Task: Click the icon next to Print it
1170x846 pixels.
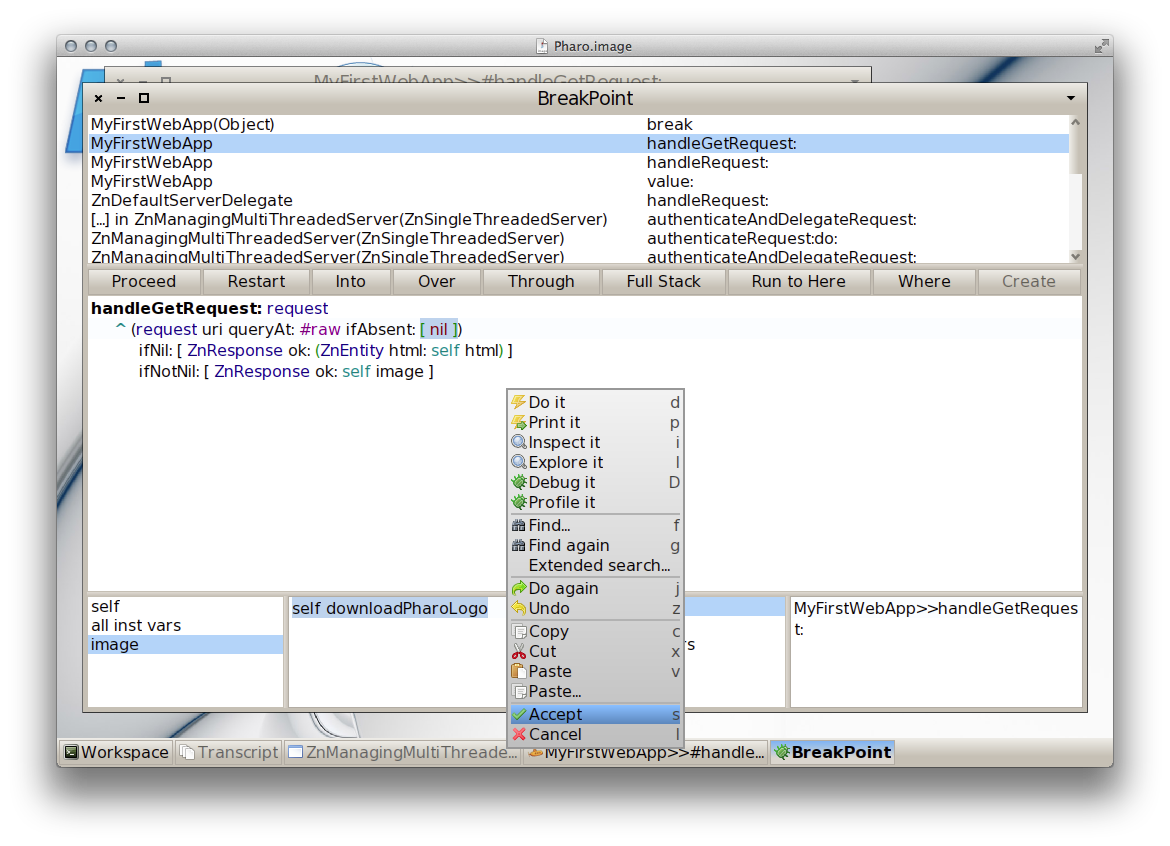Action: [x=519, y=422]
